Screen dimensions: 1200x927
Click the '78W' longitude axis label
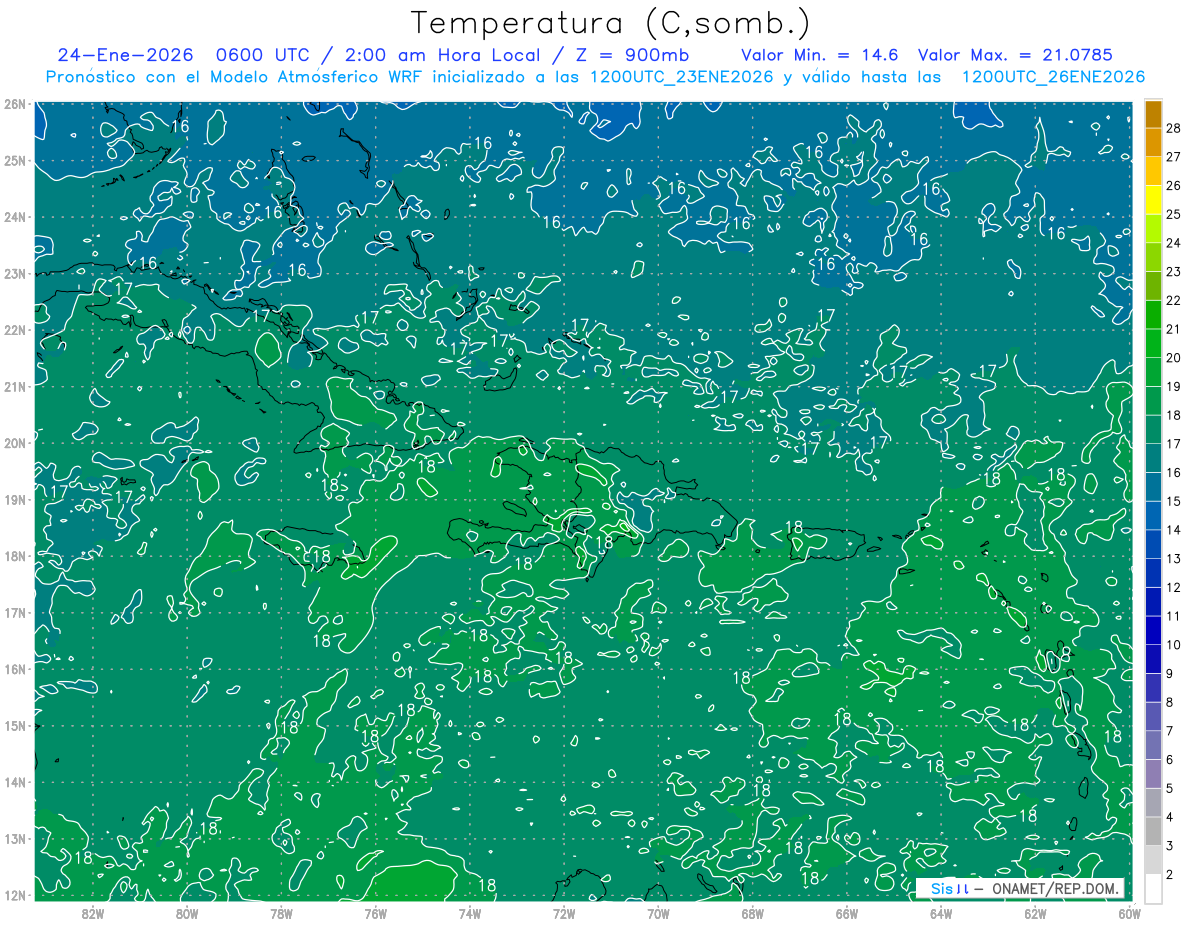pyautogui.click(x=281, y=913)
